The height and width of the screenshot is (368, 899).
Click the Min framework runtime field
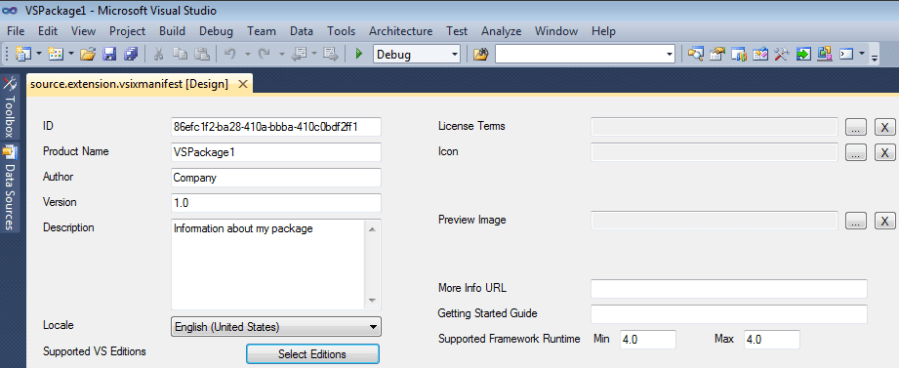[x=648, y=339]
